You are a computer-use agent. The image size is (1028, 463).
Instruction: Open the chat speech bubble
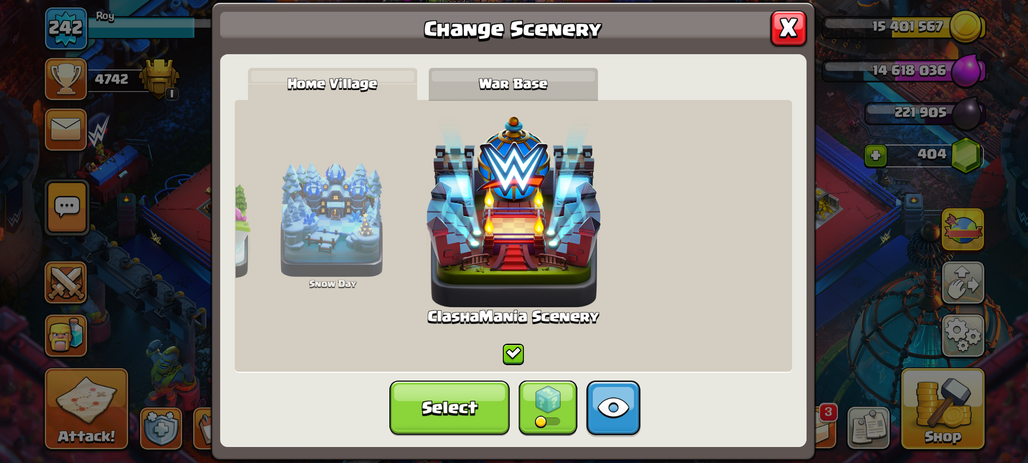[x=66, y=208]
